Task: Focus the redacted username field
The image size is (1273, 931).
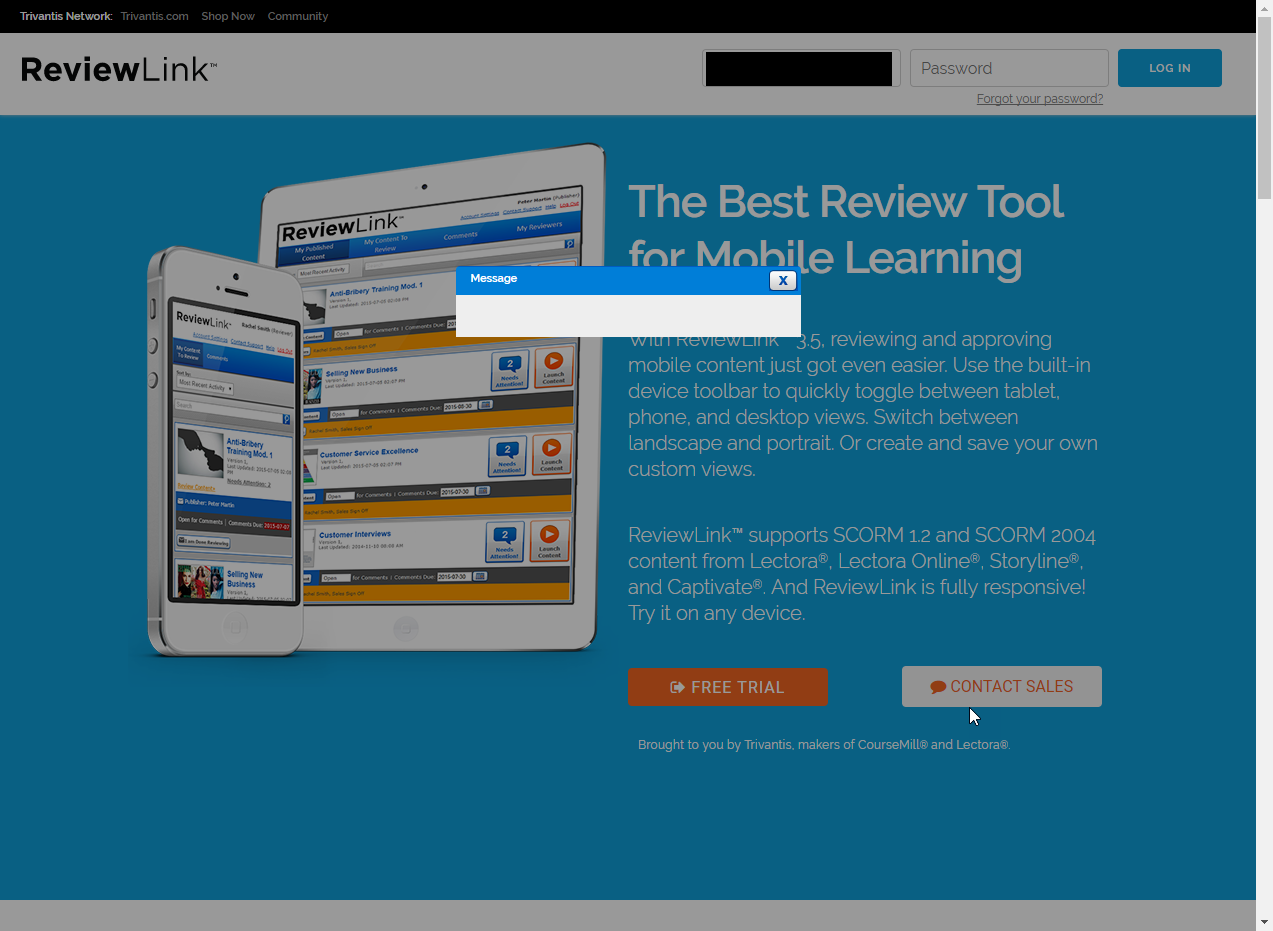Action: point(801,68)
